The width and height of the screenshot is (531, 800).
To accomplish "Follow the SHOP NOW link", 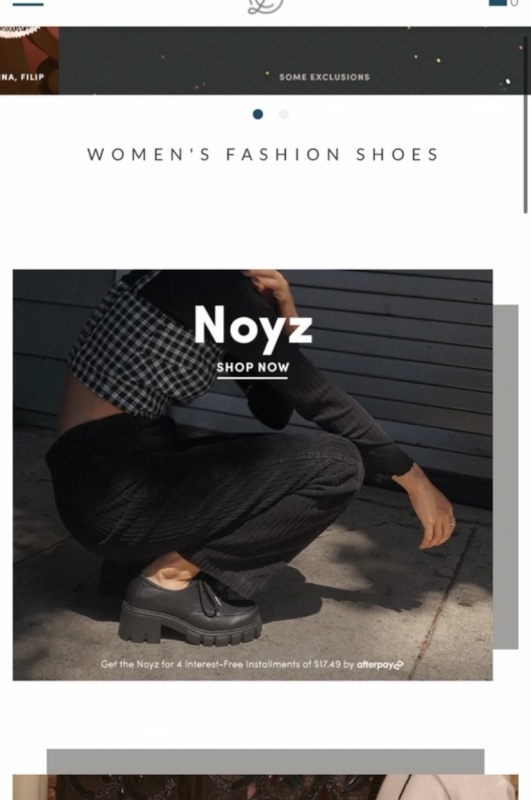I will (x=252, y=368).
